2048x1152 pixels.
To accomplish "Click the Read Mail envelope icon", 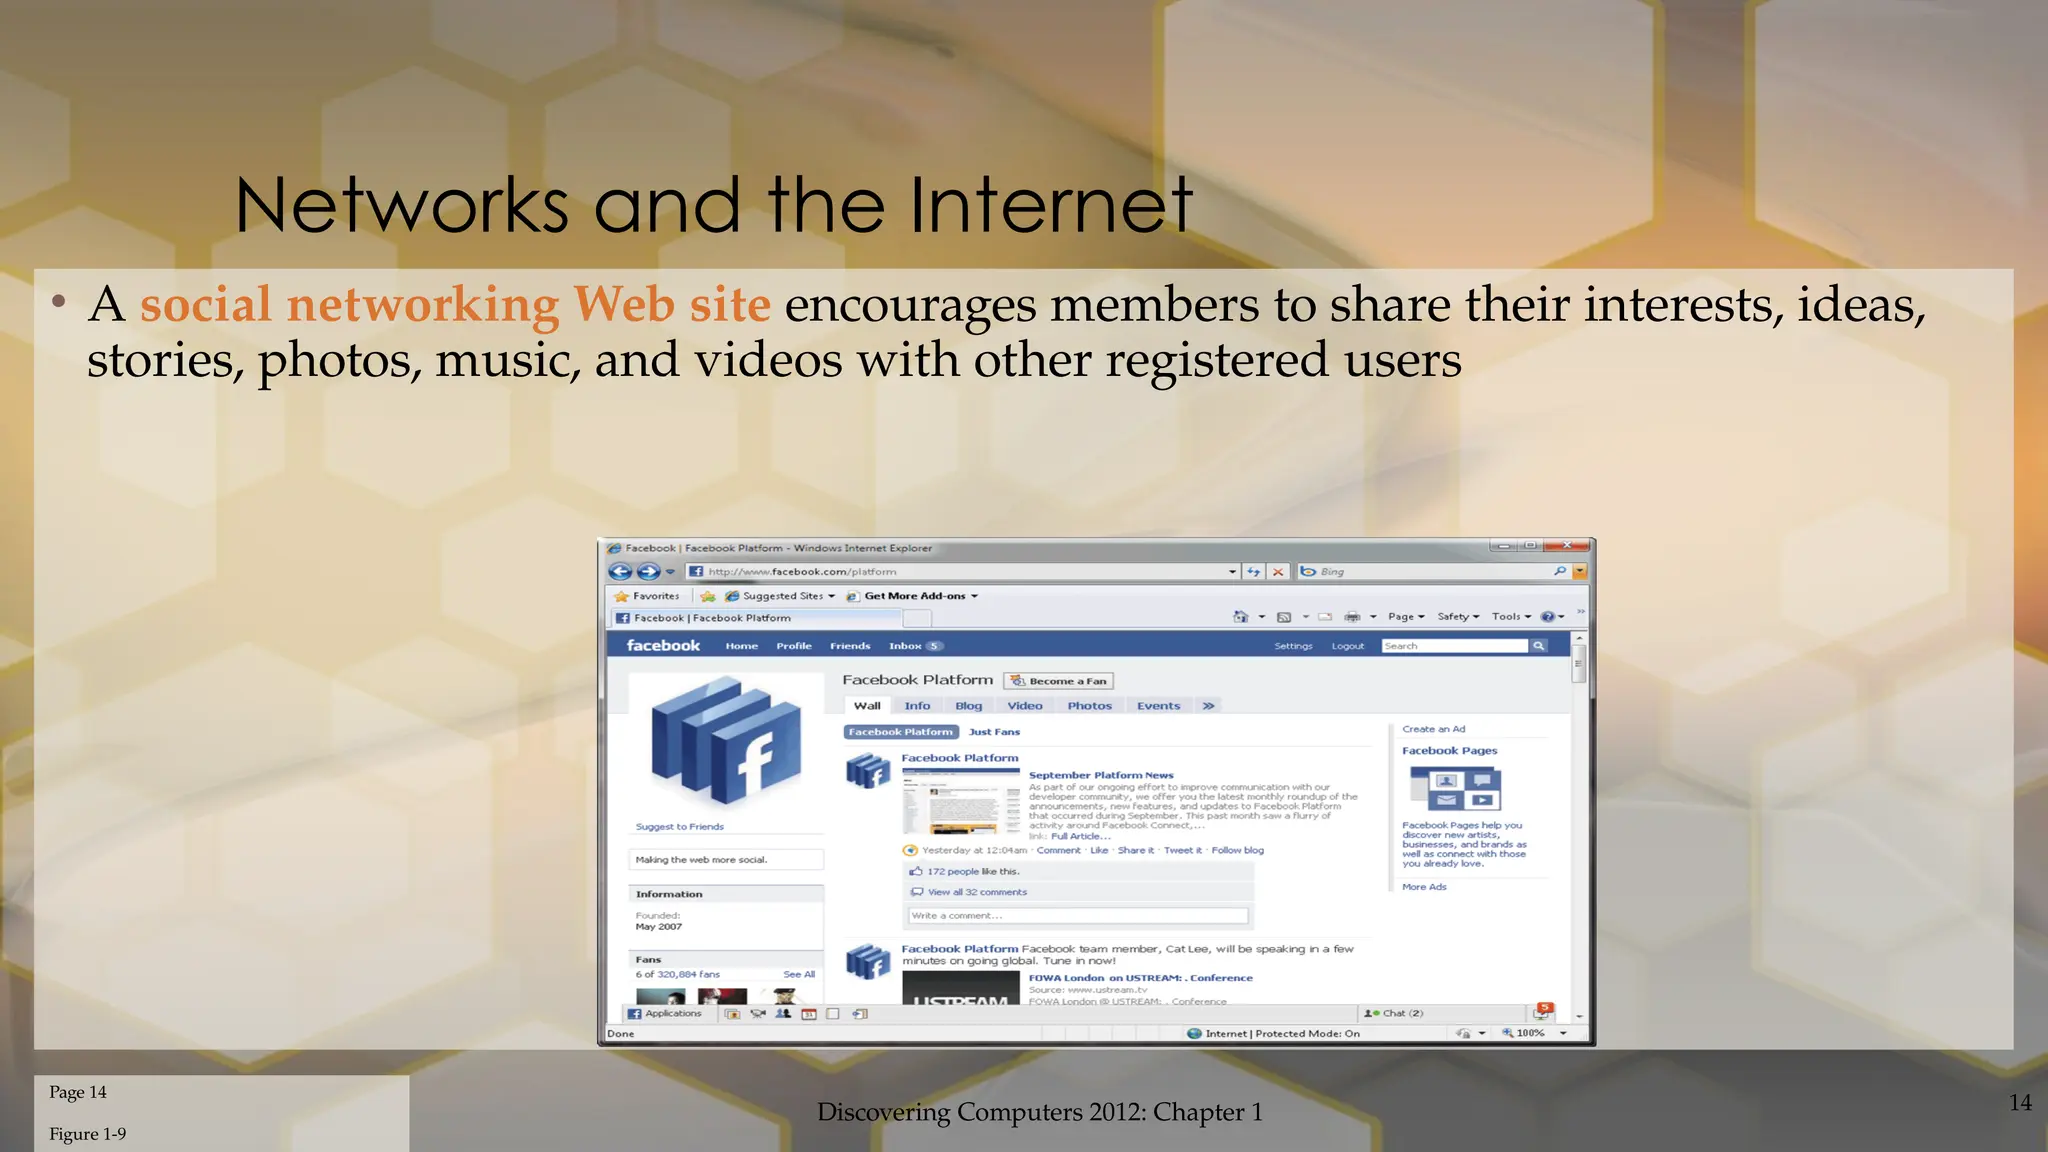I will pyautogui.click(x=1325, y=617).
